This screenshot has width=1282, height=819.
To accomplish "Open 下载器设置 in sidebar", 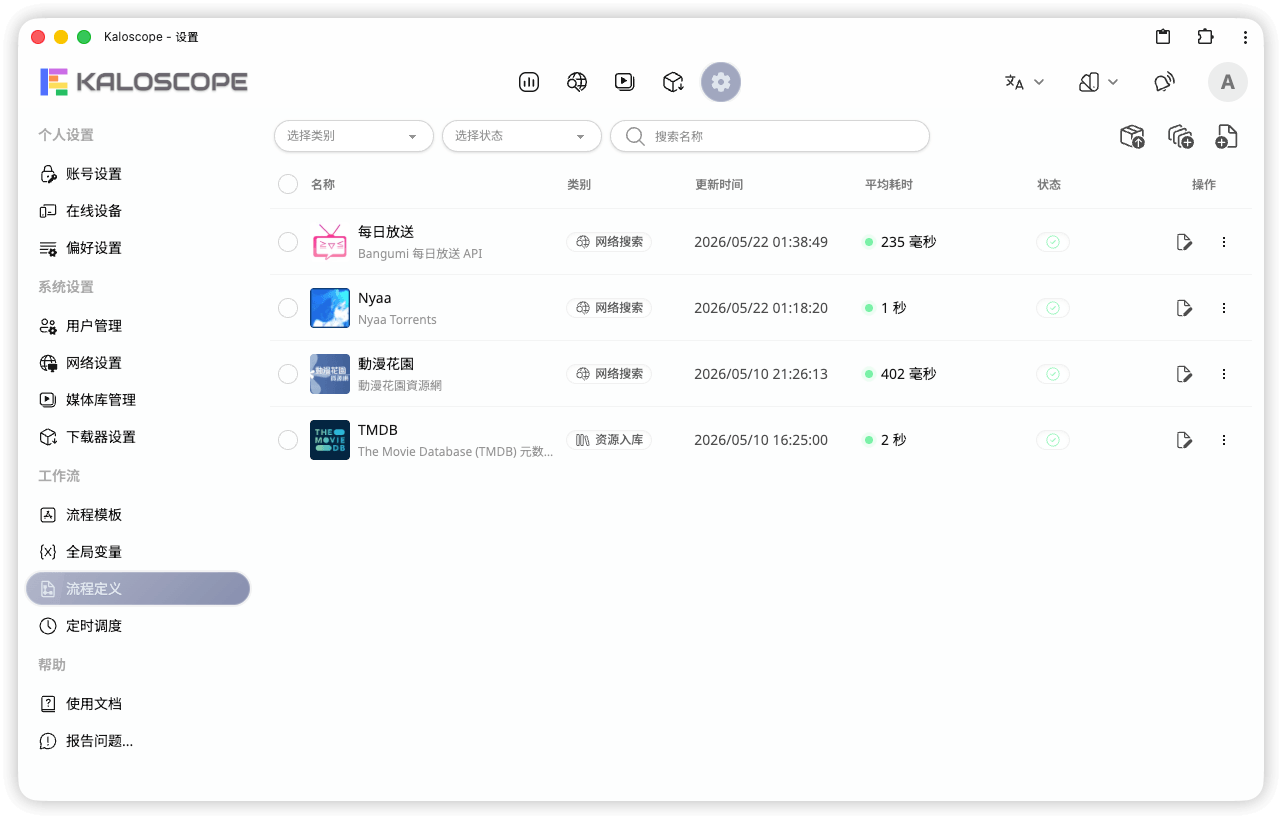I will [138, 437].
